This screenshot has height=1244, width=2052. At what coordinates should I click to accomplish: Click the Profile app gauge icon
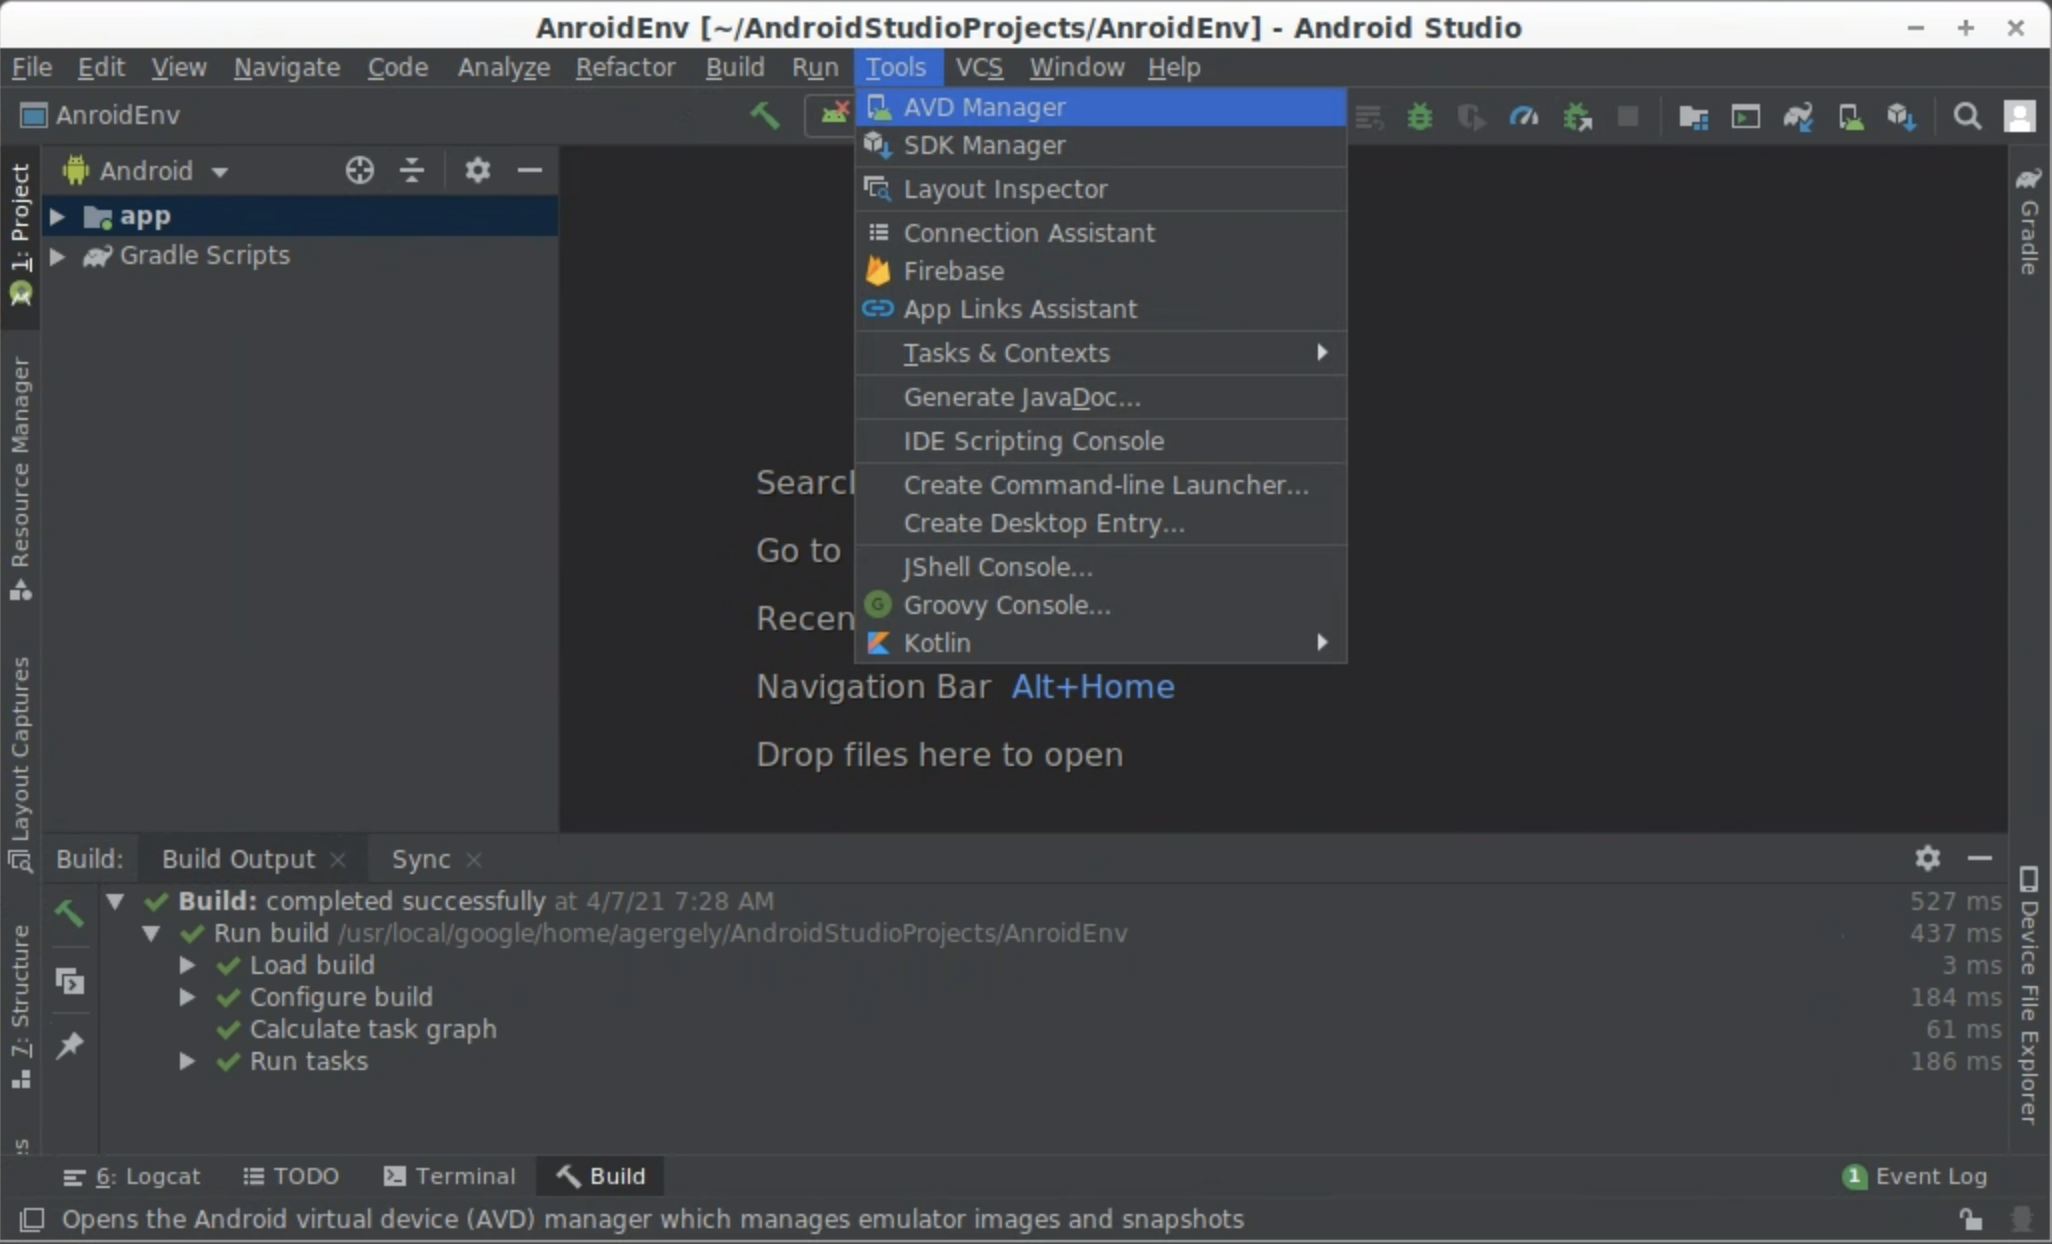1523,117
